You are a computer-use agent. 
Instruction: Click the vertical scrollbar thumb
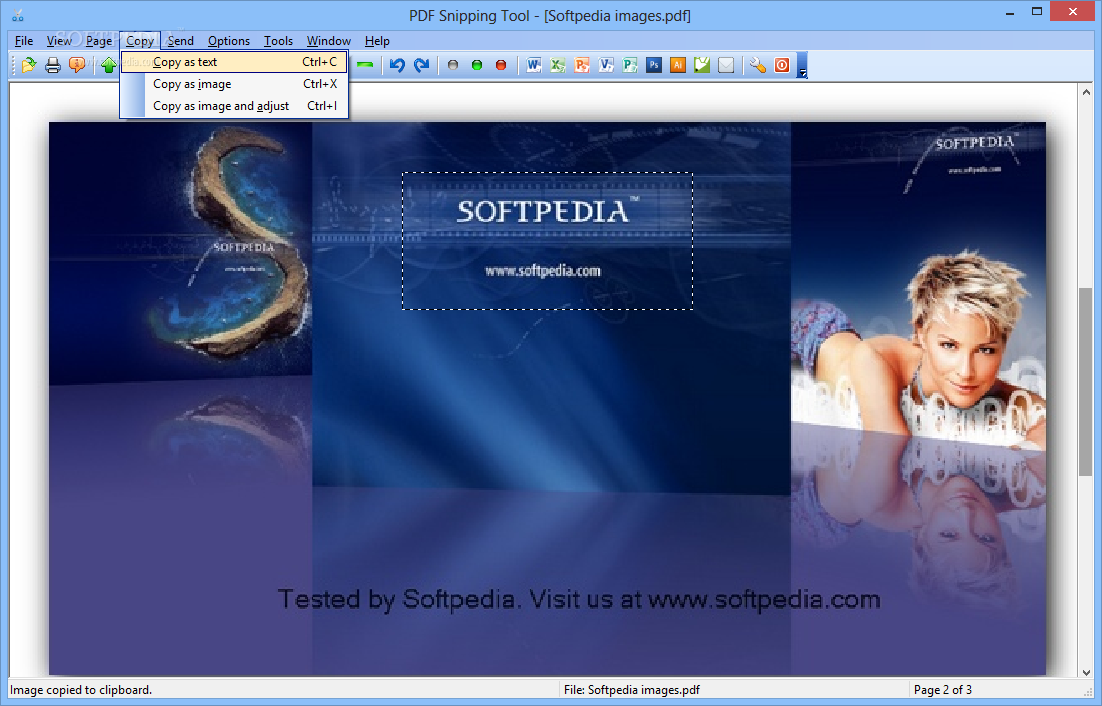pos(1086,383)
